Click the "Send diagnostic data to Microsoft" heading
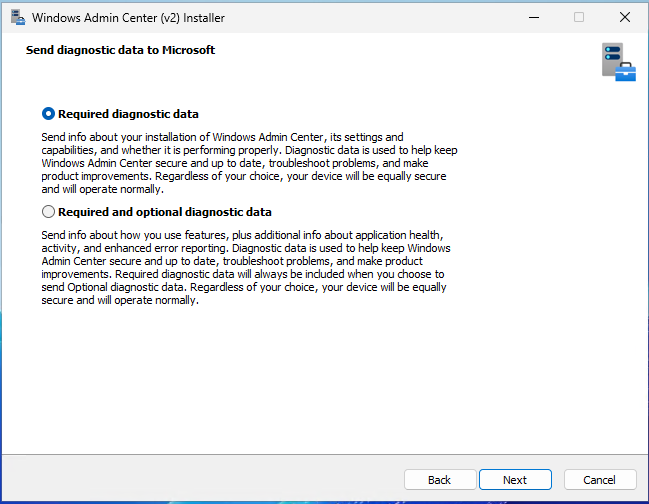 pyautogui.click(x=120, y=50)
